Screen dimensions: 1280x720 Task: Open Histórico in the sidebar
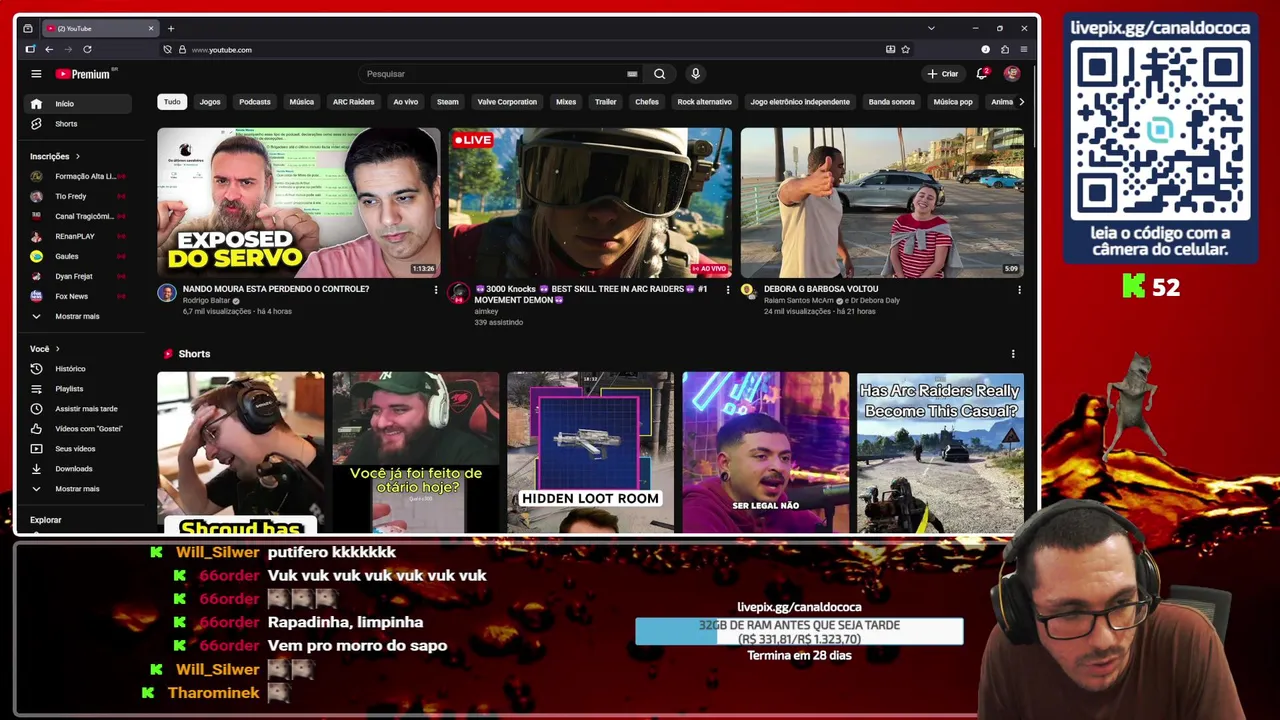pyautogui.click(x=78, y=369)
